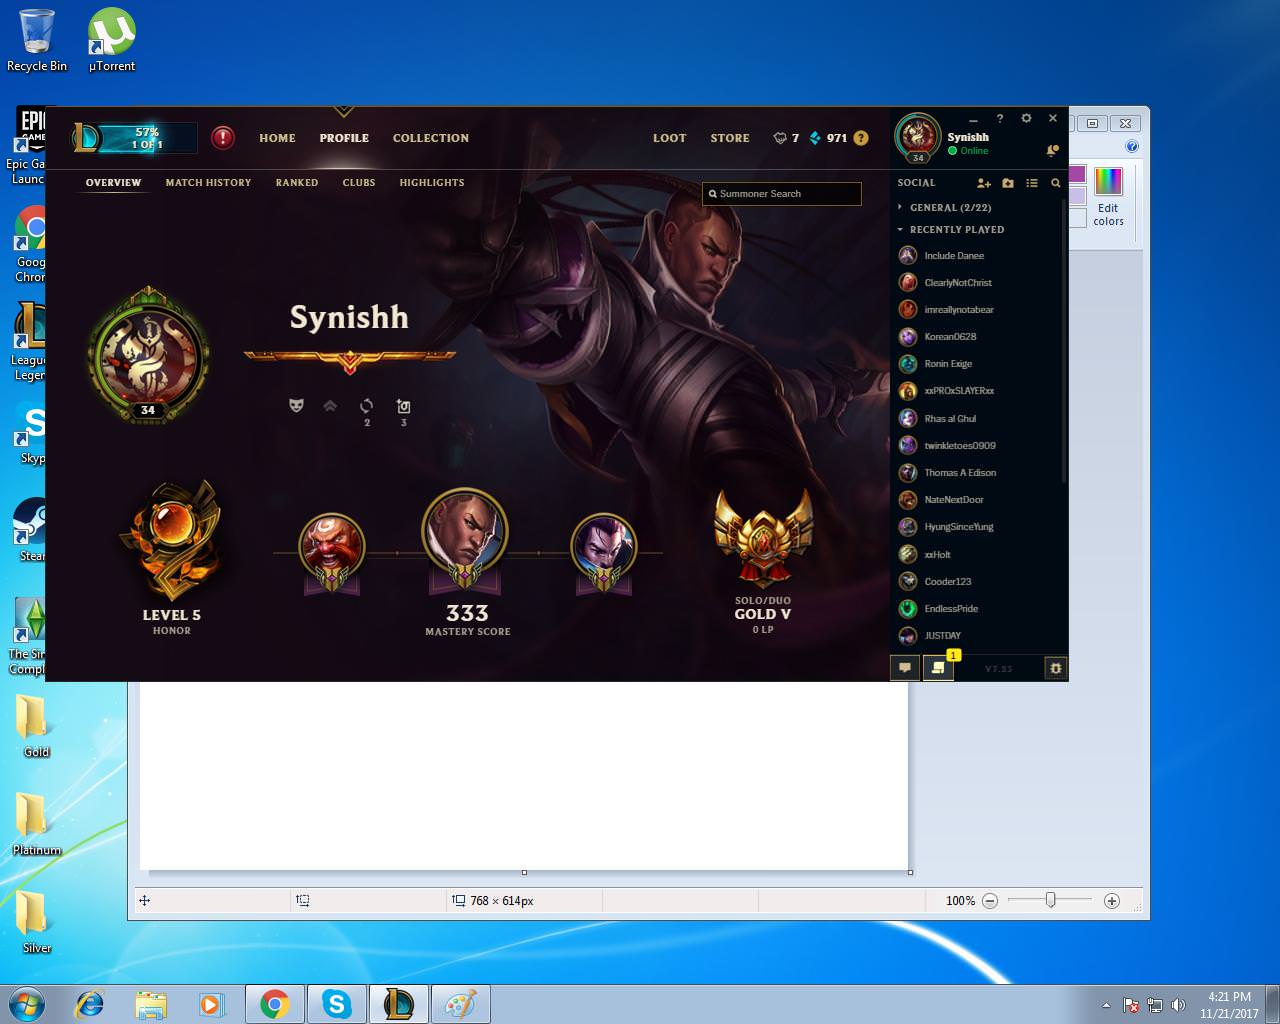This screenshot has height=1024, width=1280.
Task: Click the red alert exclamation icon
Action: (223, 137)
